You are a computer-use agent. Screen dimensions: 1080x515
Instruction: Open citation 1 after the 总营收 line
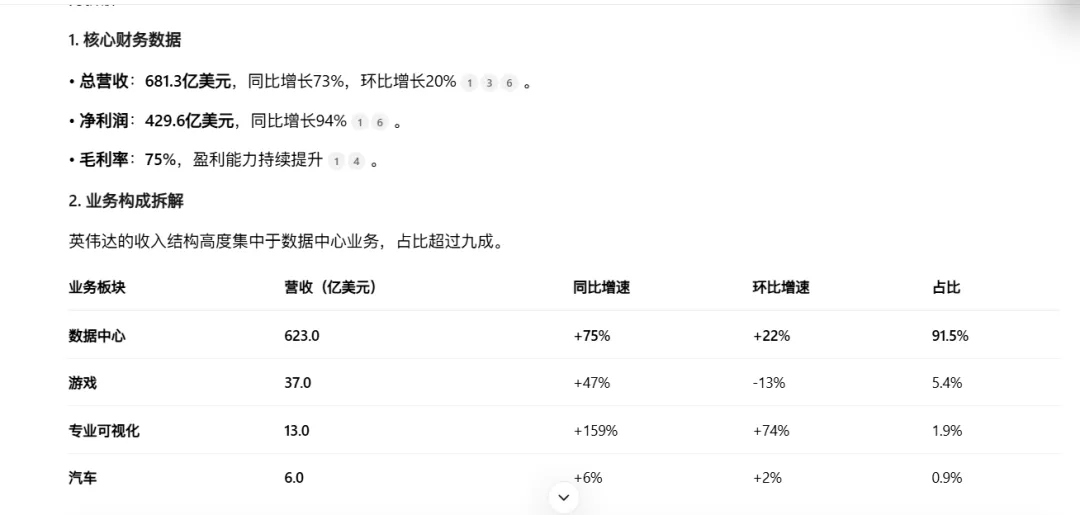point(469,83)
